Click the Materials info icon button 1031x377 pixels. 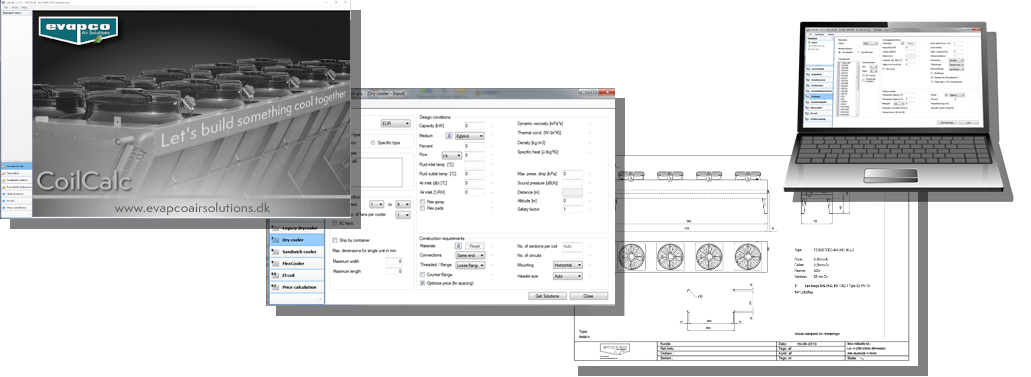[x=459, y=246]
